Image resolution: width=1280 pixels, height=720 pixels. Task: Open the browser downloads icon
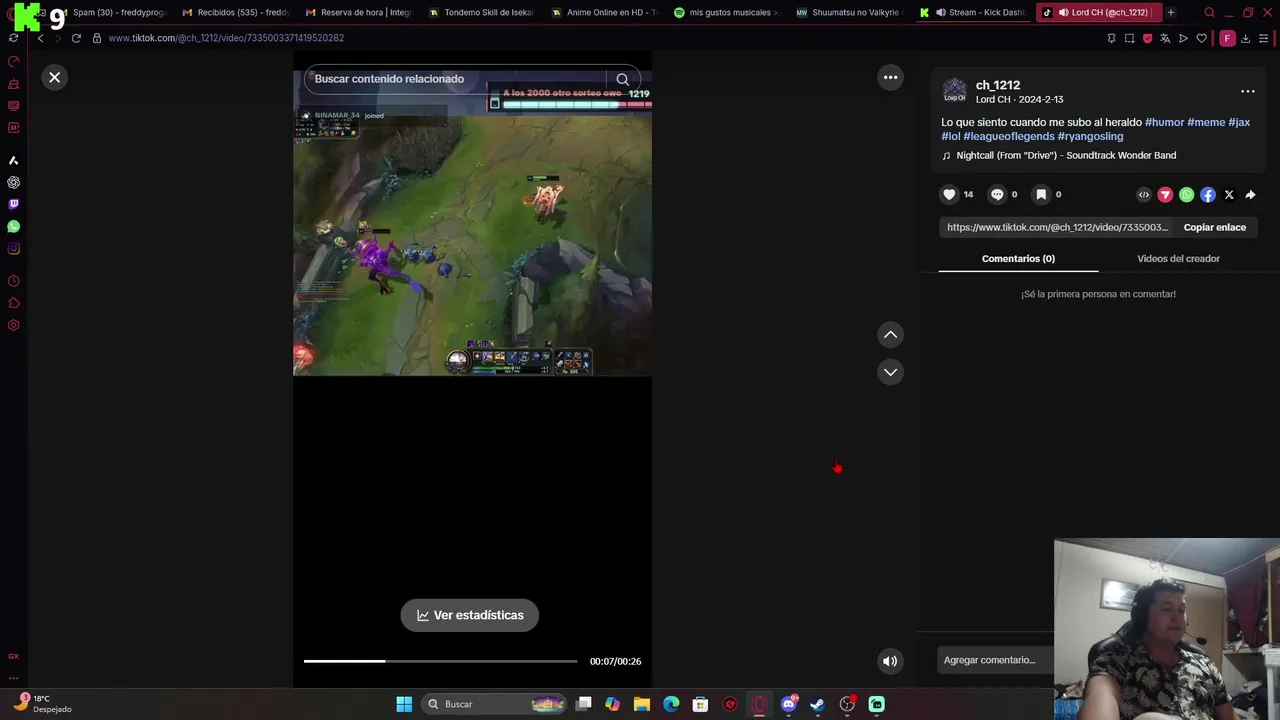(x=1245, y=38)
